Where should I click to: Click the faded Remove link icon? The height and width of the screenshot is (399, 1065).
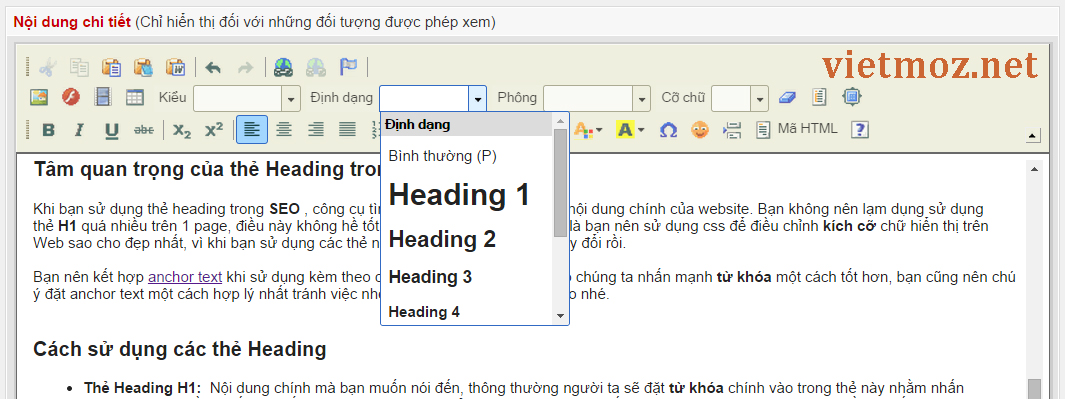315,67
